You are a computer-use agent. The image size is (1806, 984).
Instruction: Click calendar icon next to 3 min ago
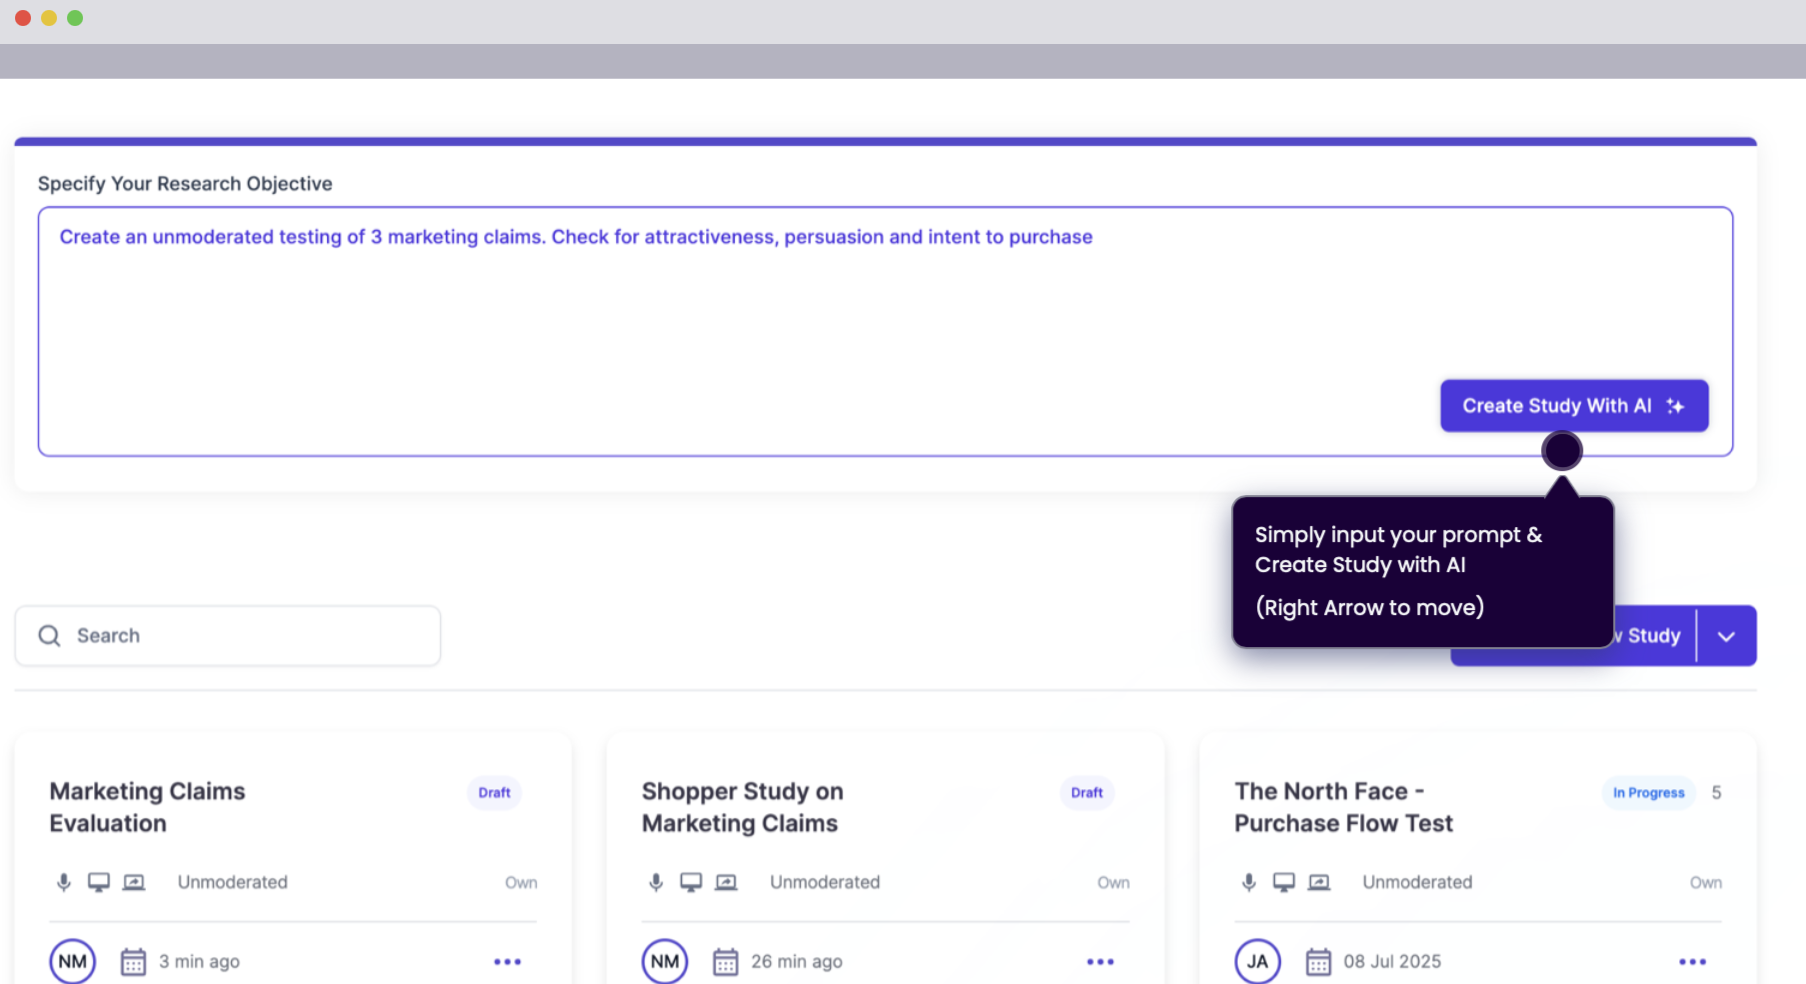(133, 962)
